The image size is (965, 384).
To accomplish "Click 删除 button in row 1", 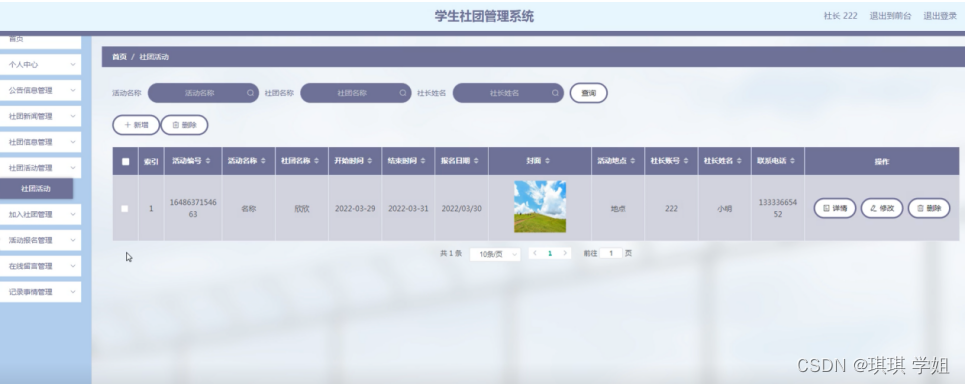I will click(x=929, y=208).
